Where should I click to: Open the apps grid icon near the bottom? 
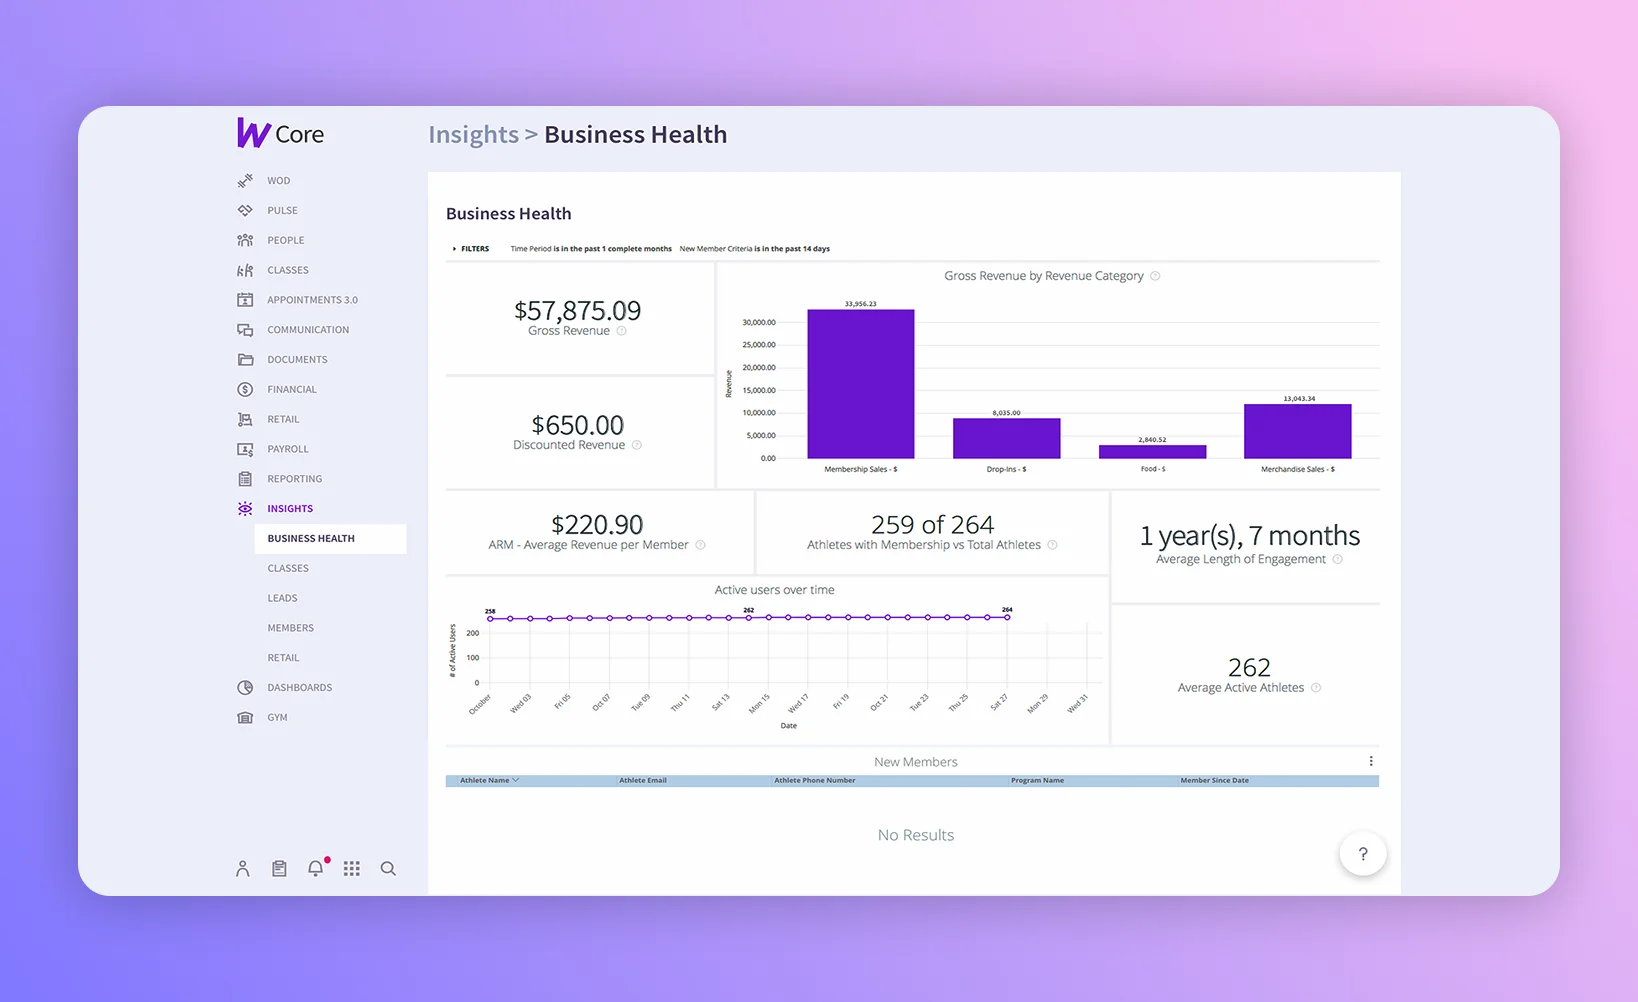click(351, 868)
